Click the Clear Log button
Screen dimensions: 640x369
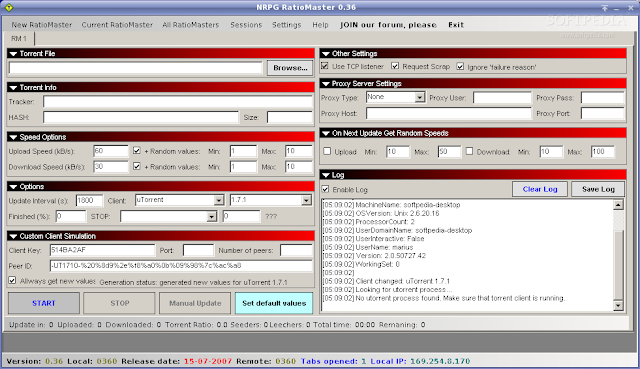540,189
